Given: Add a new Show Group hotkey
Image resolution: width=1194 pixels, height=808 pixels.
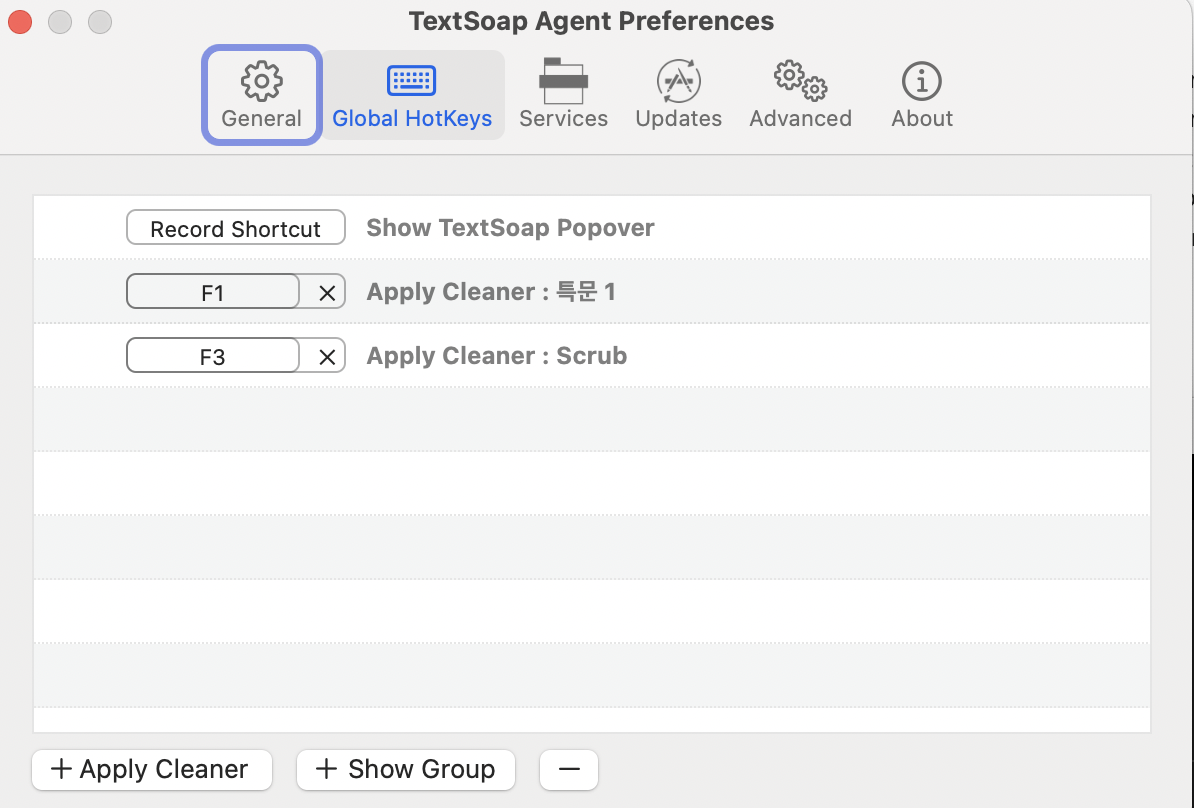Looking at the screenshot, I should pos(405,769).
